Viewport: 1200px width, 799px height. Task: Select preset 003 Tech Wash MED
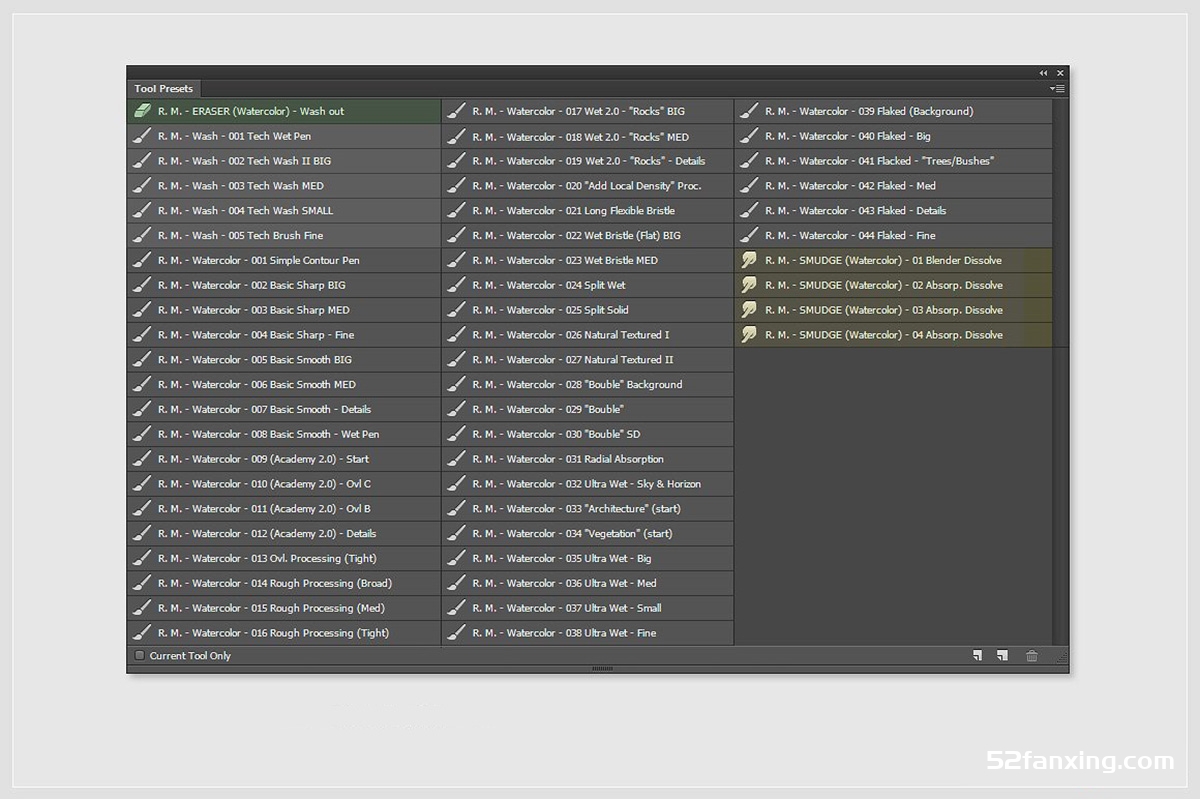[284, 186]
